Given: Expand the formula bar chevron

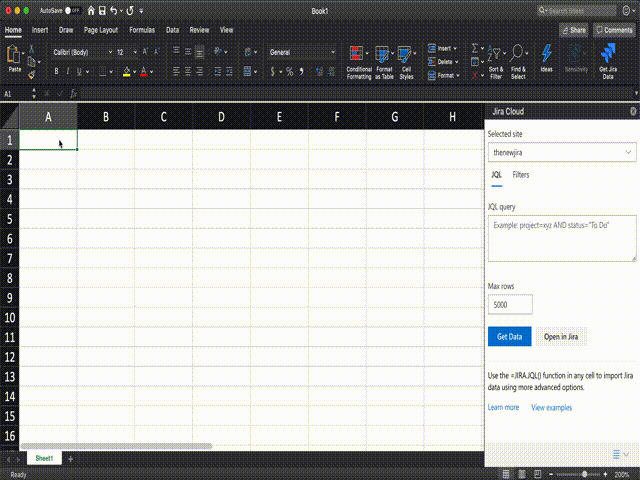Looking at the screenshot, I should click(636, 93).
